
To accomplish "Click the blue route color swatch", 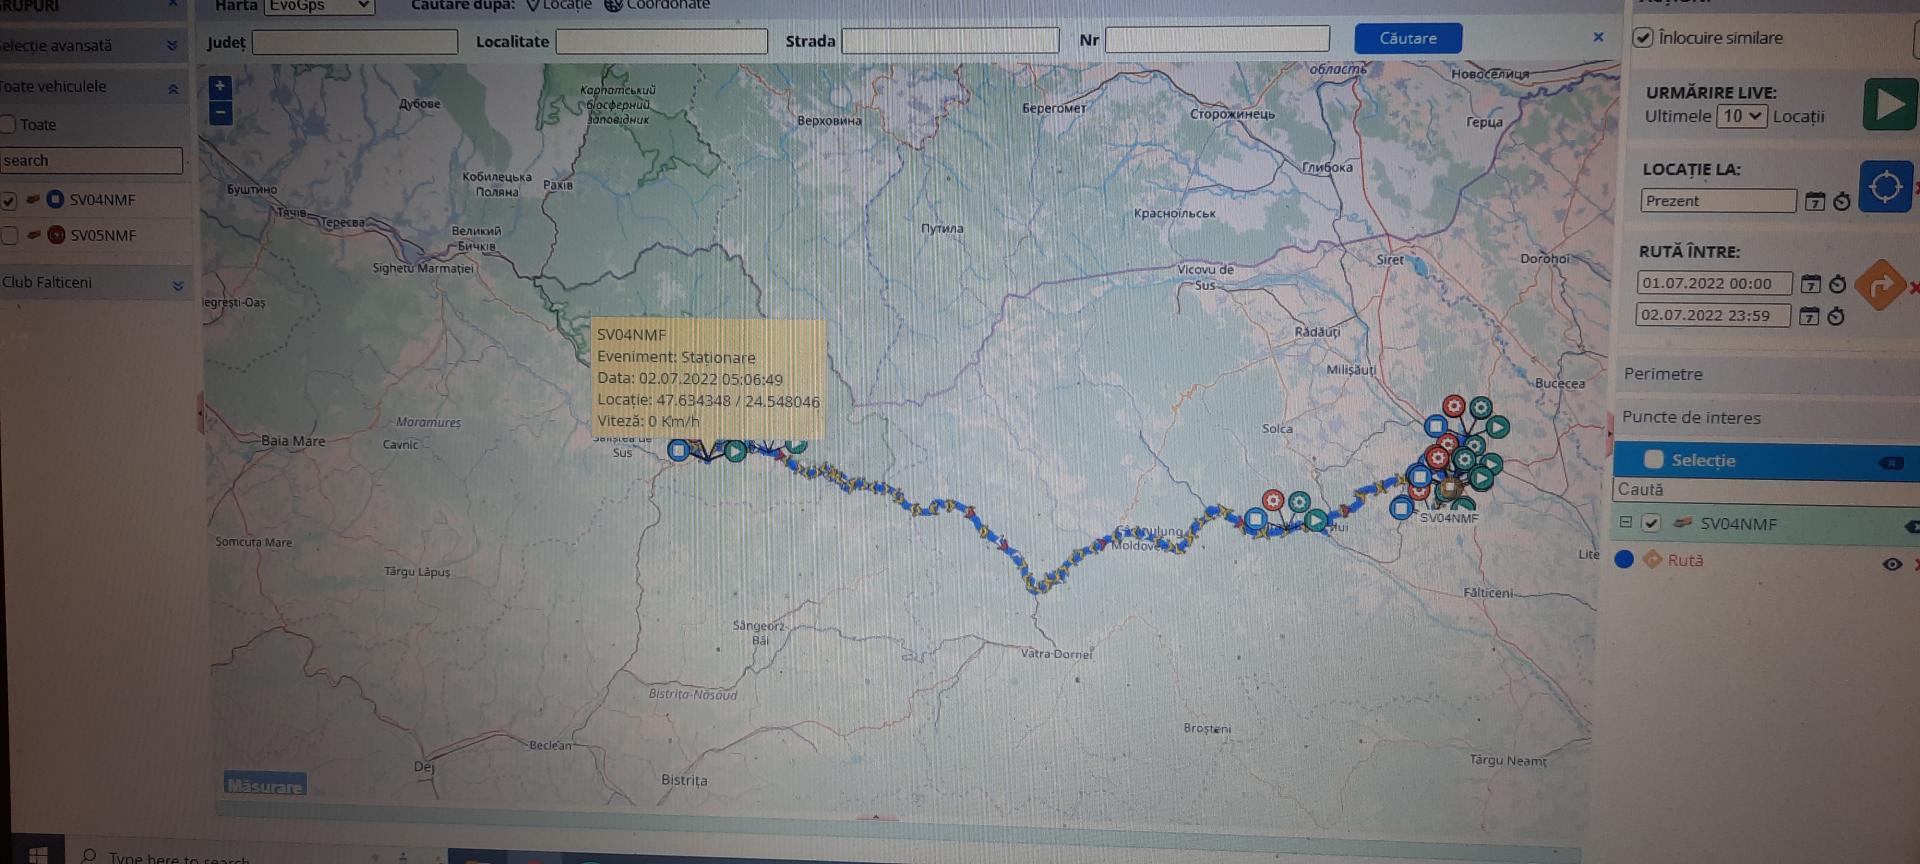I will [x=1625, y=559].
